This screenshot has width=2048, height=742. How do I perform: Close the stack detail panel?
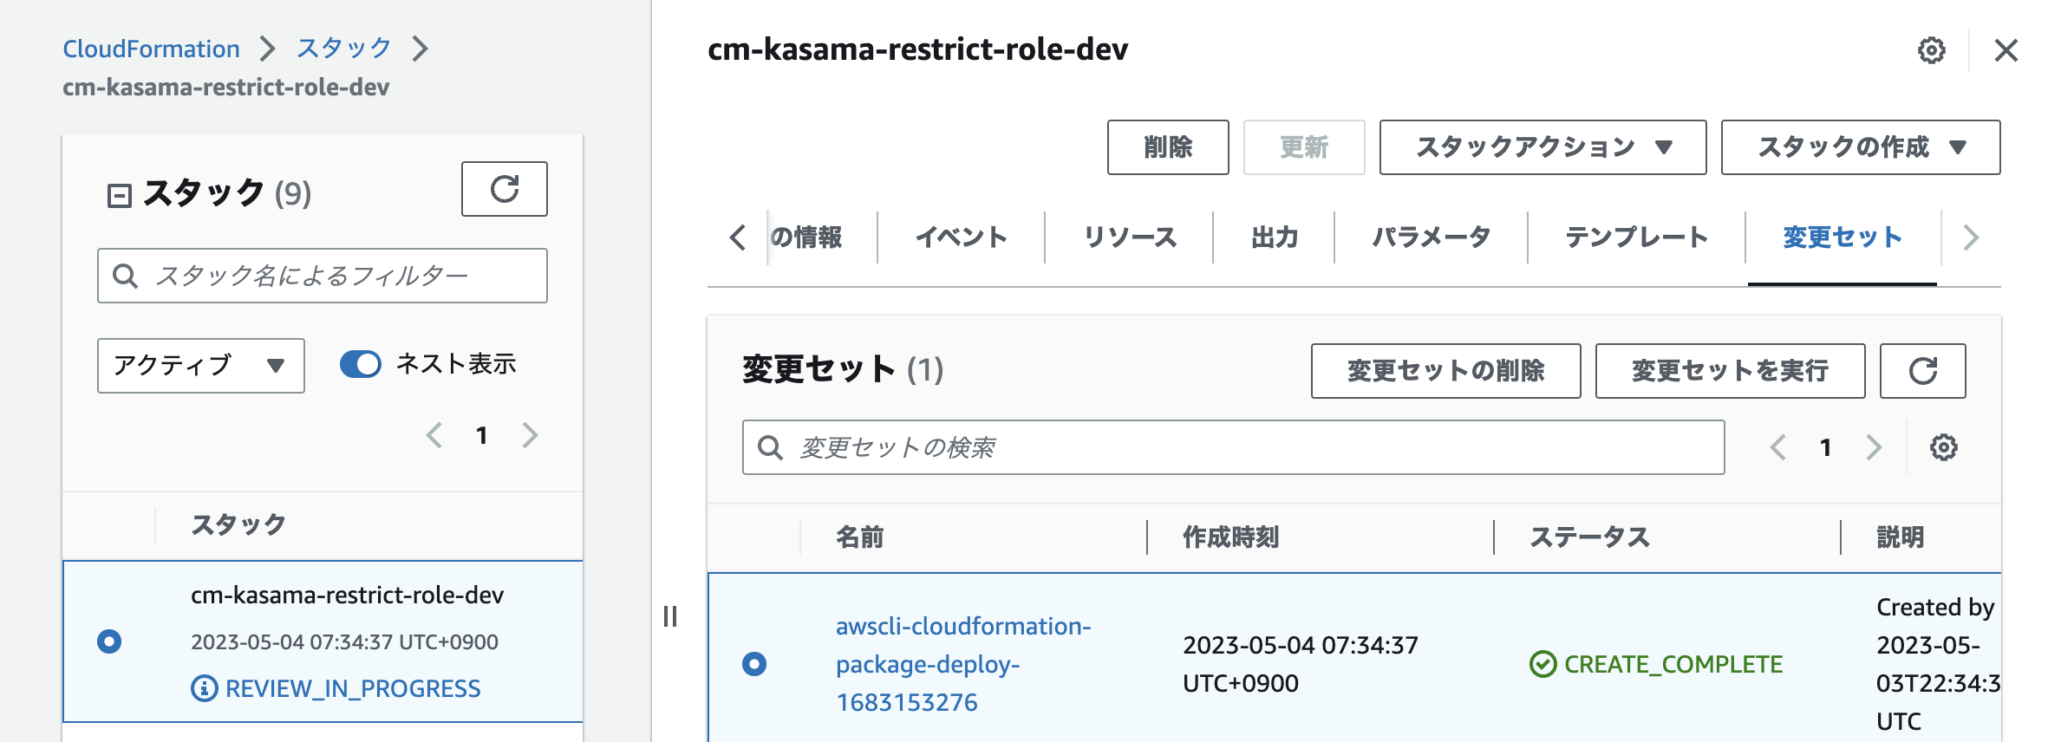pos(2006,50)
